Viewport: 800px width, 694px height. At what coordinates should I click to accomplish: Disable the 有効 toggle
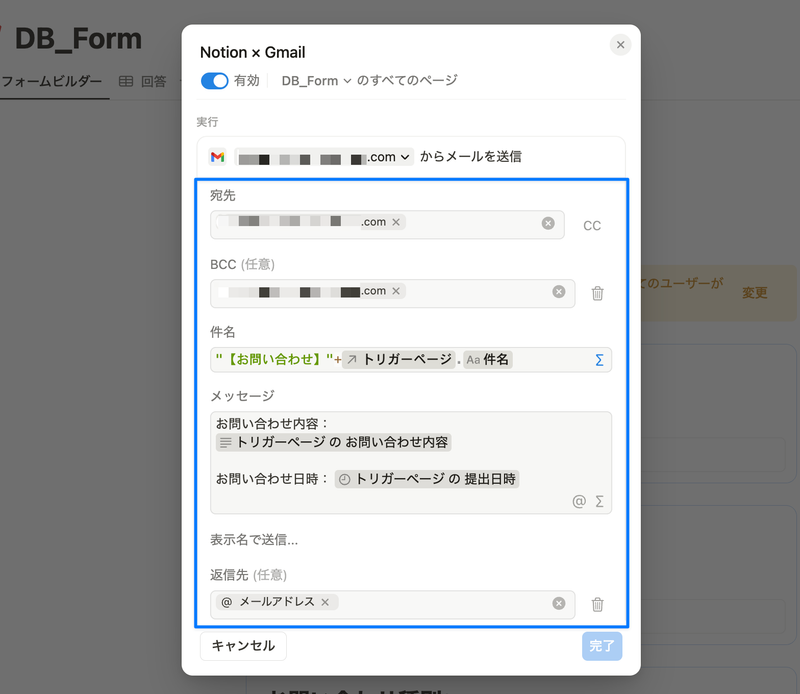[215, 81]
